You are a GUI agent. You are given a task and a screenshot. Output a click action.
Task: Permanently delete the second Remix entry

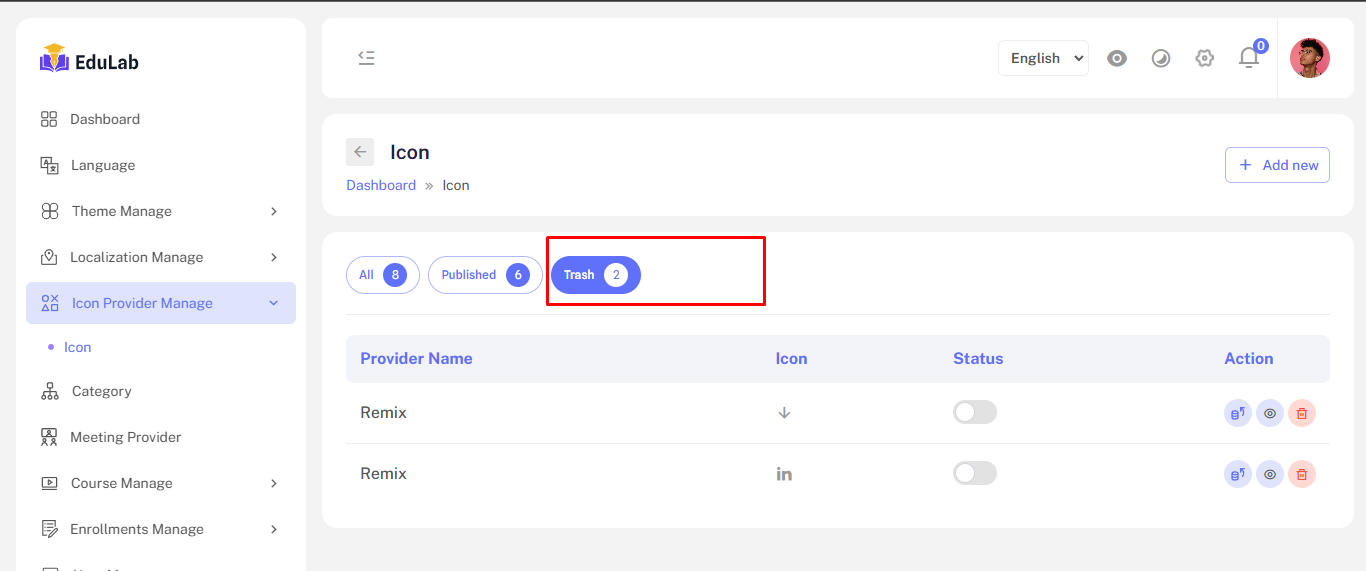point(1301,474)
